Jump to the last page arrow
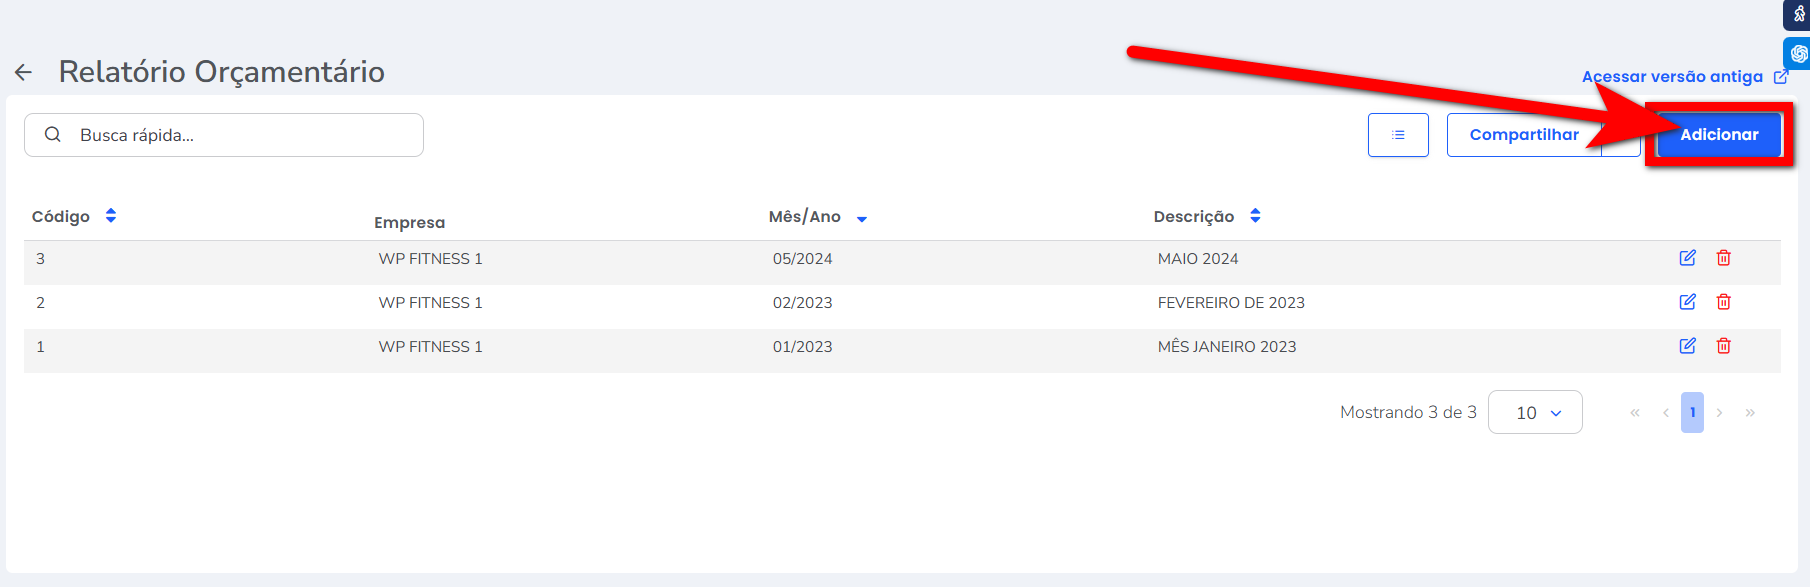The width and height of the screenshot is (1810, 587). tap(1750, 412)
